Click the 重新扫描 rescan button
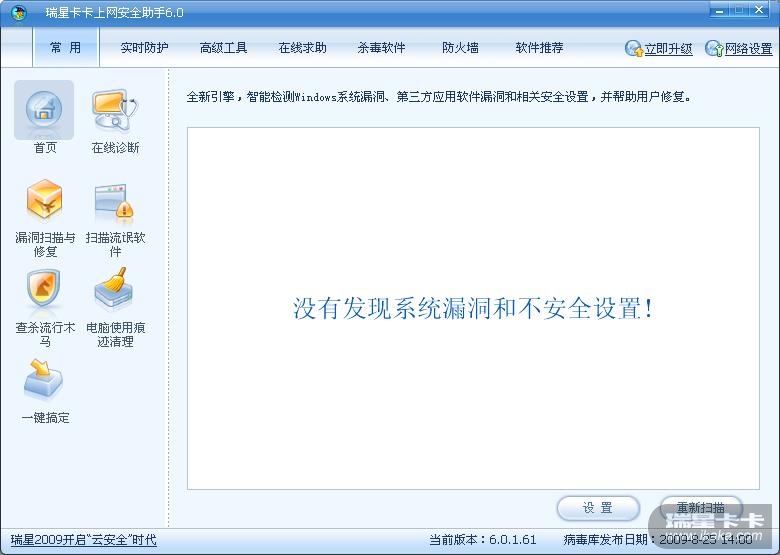Viewport: 780px width, 555px height. point(701,508)
